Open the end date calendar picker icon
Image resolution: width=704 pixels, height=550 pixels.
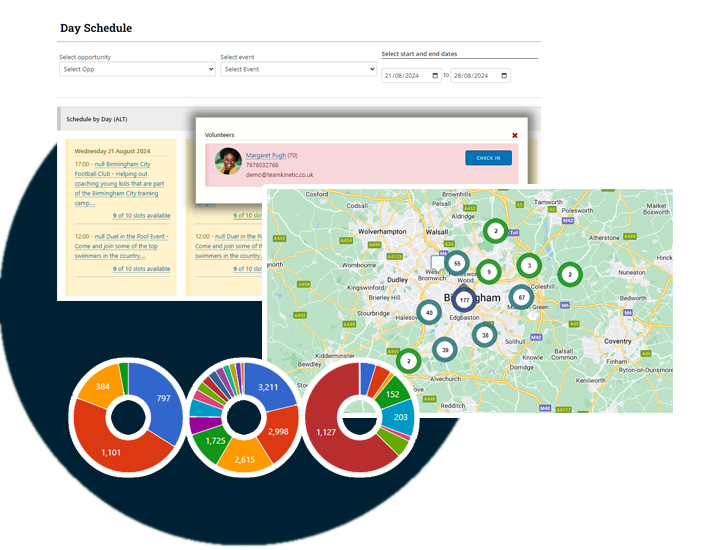504,76
